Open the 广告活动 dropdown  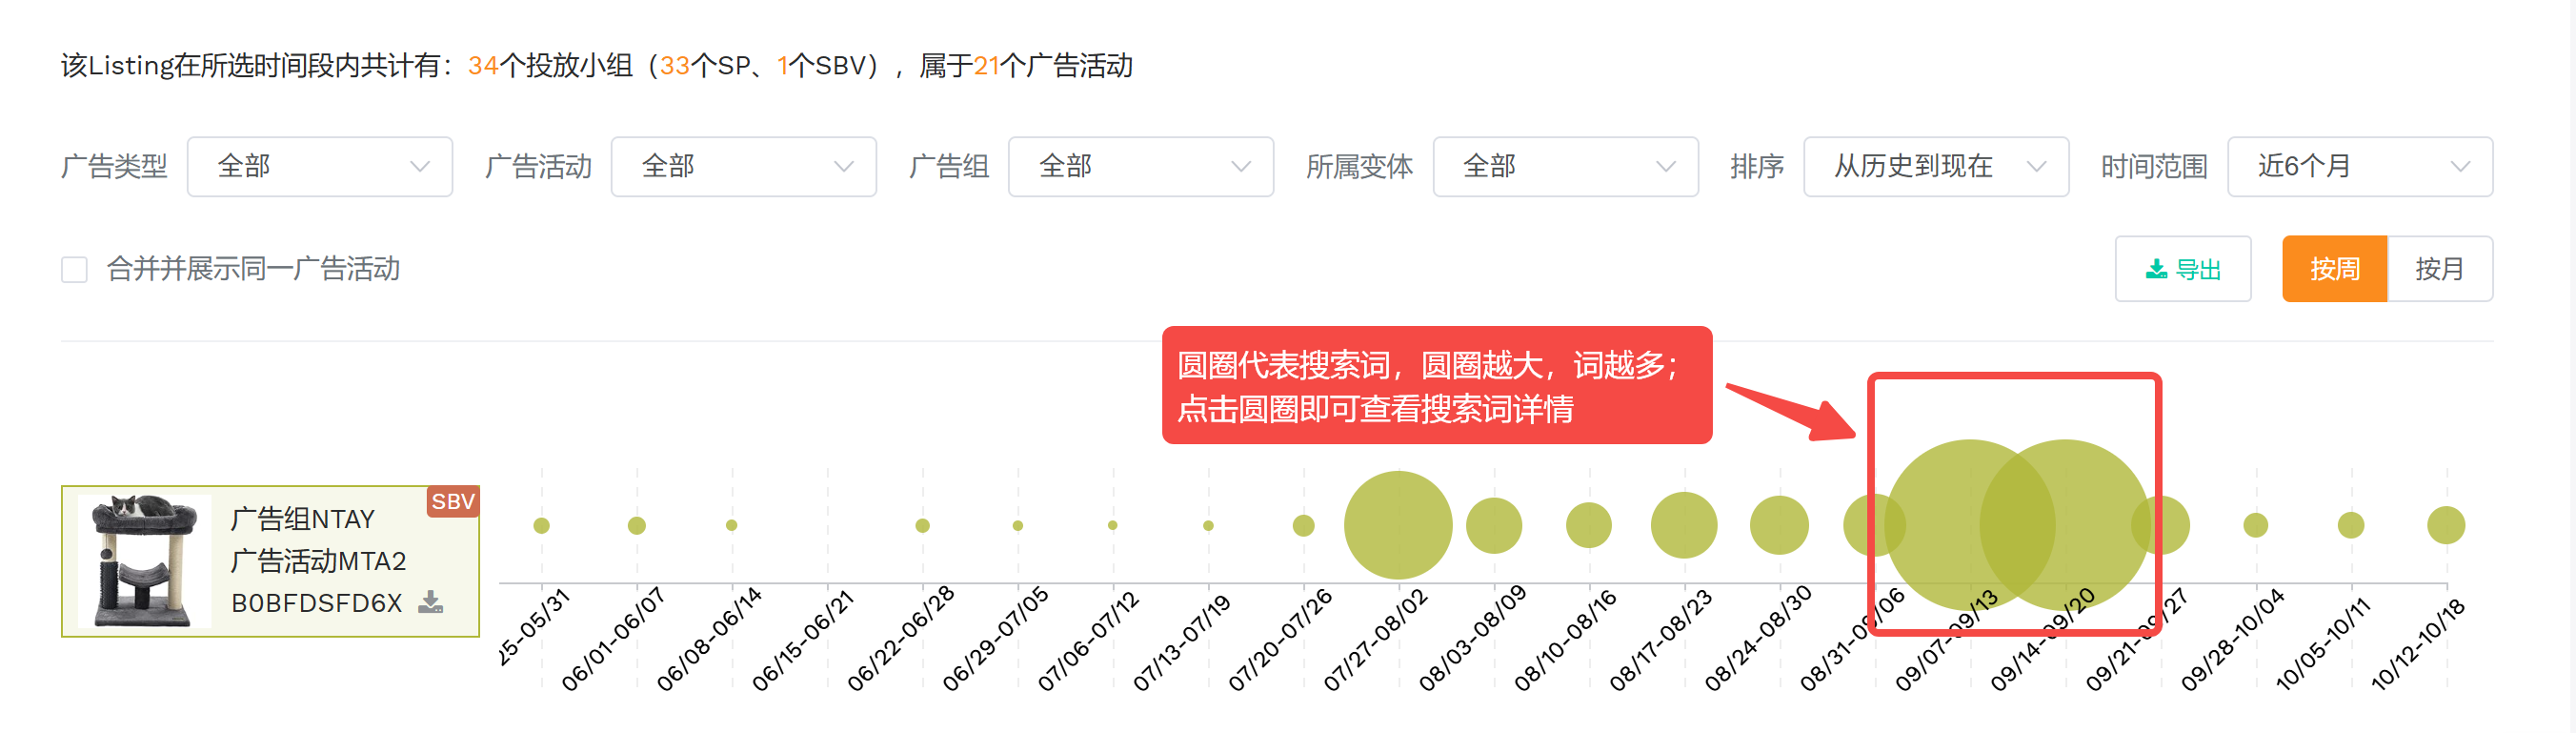[x=743, y=166]
